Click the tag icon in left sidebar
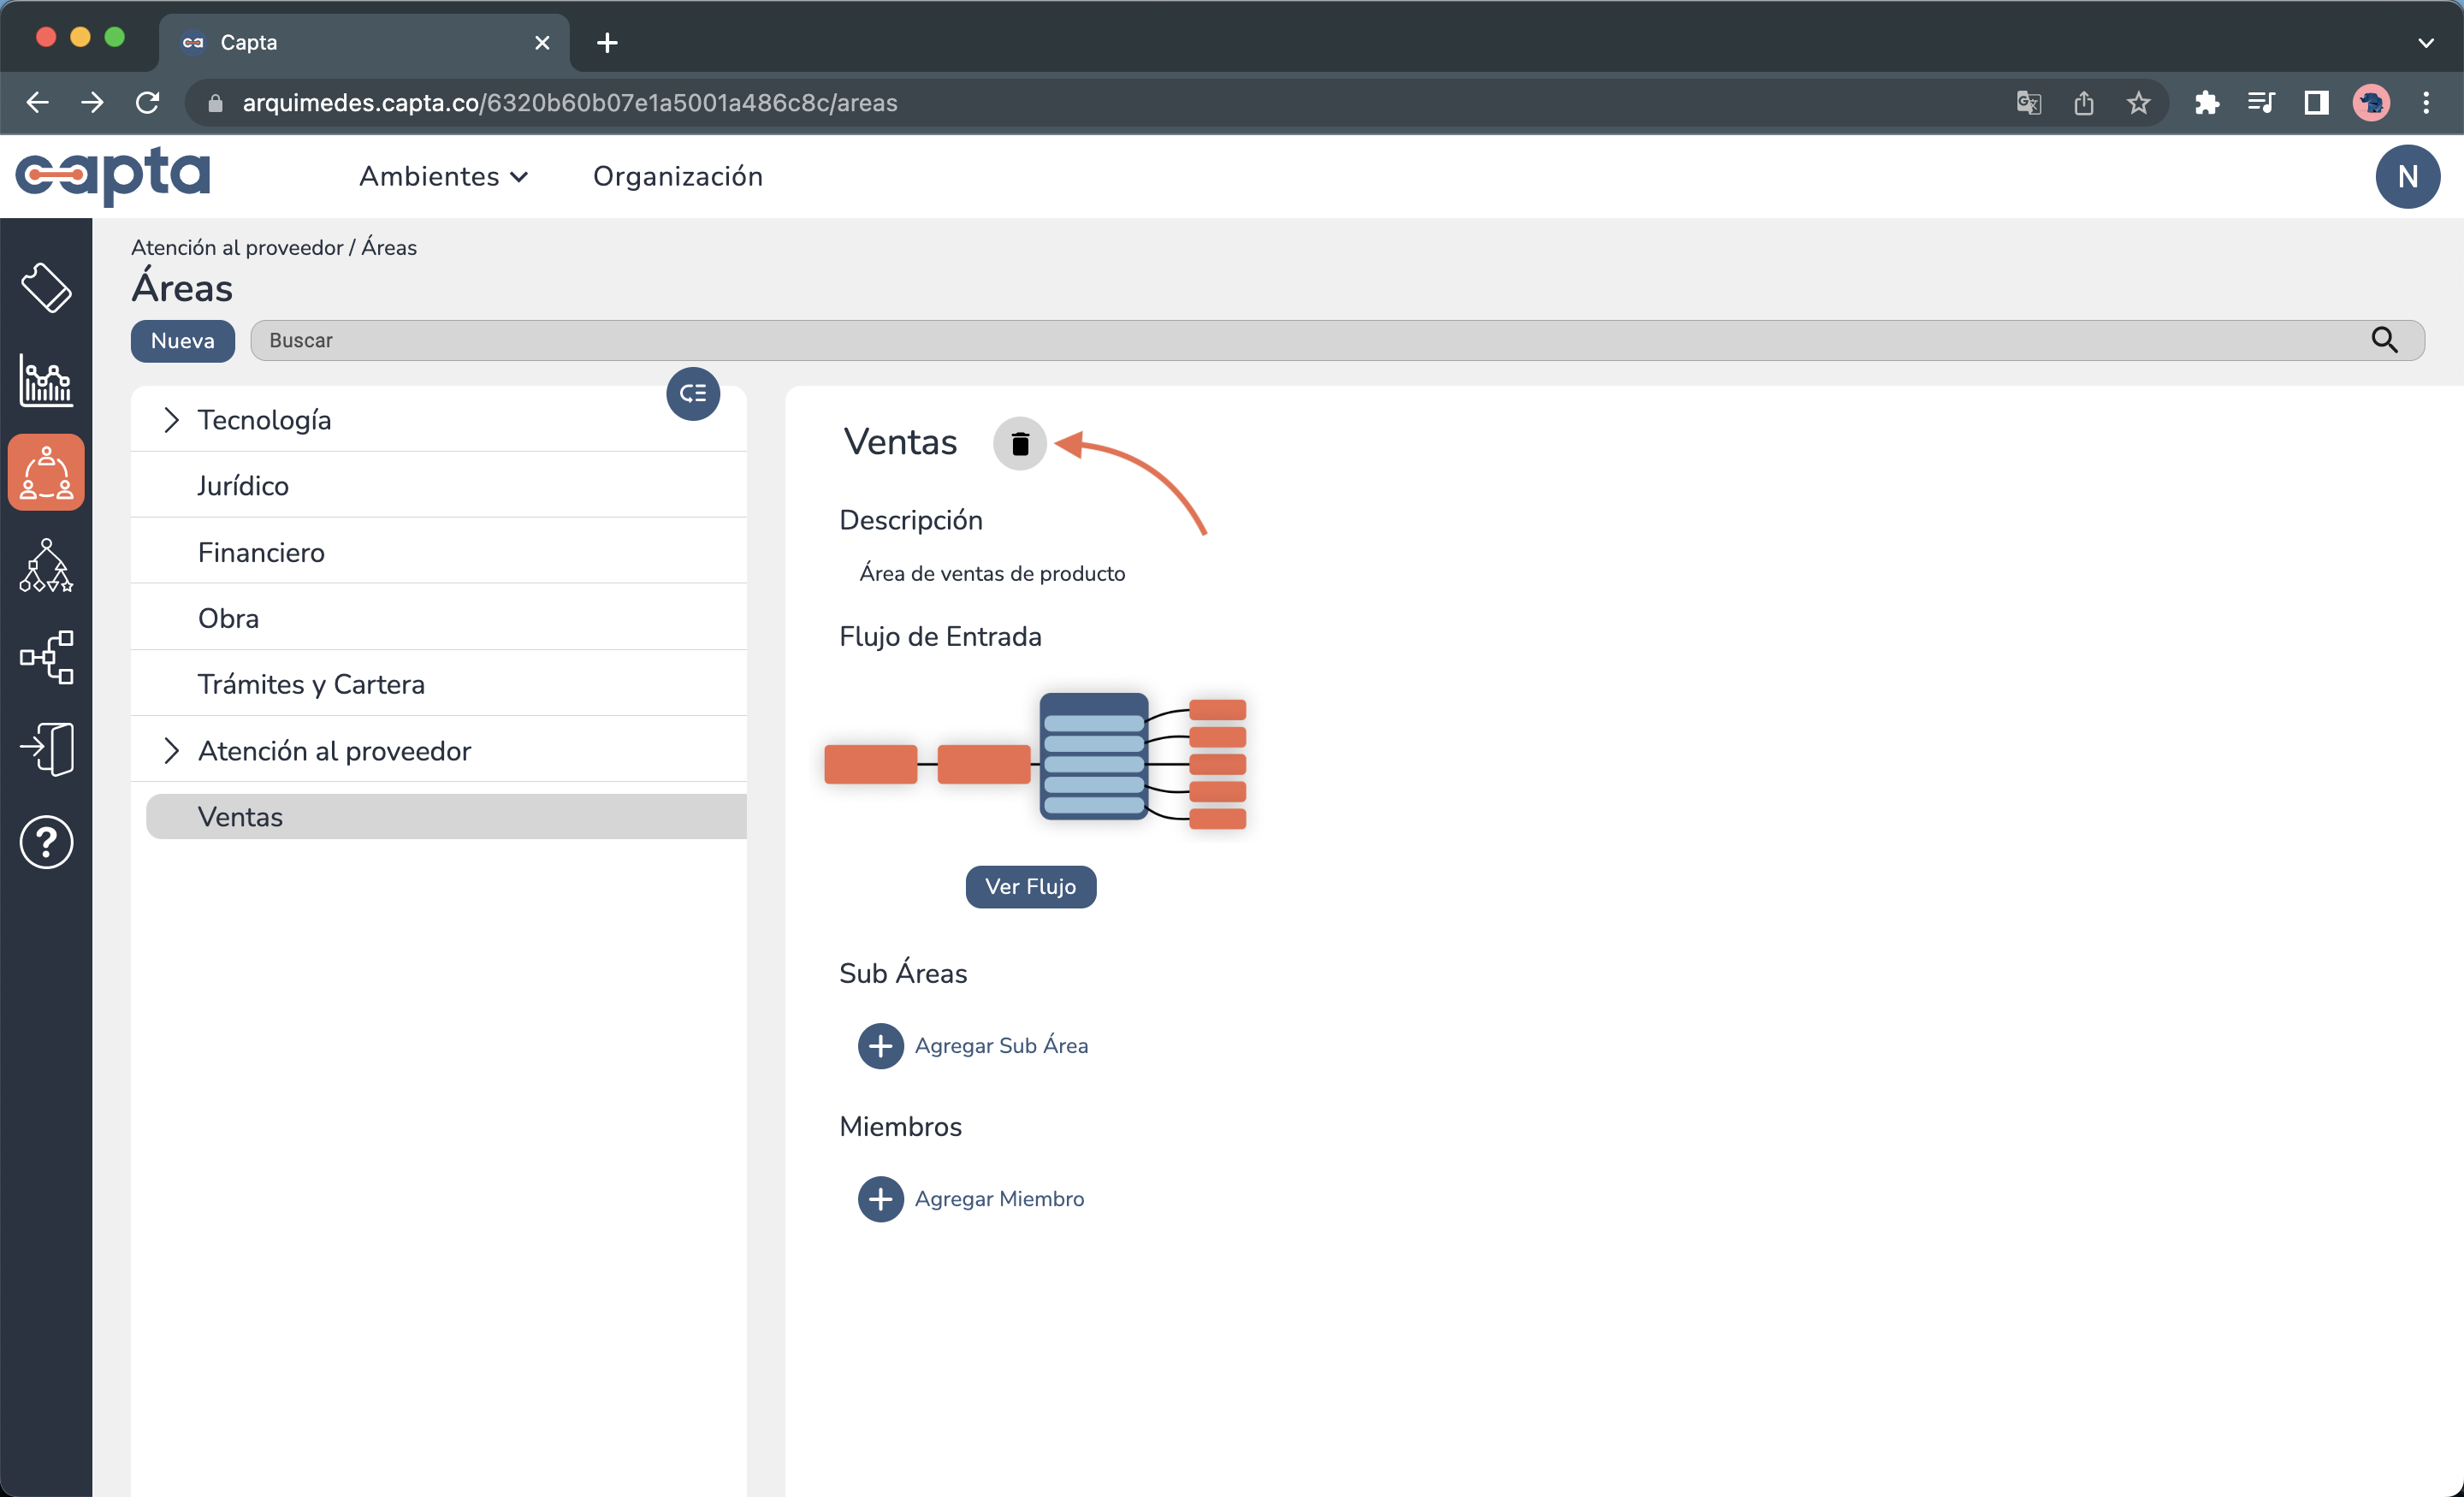The height and width of the screenshot is (1497, 2464). click(x=46, y=288)
